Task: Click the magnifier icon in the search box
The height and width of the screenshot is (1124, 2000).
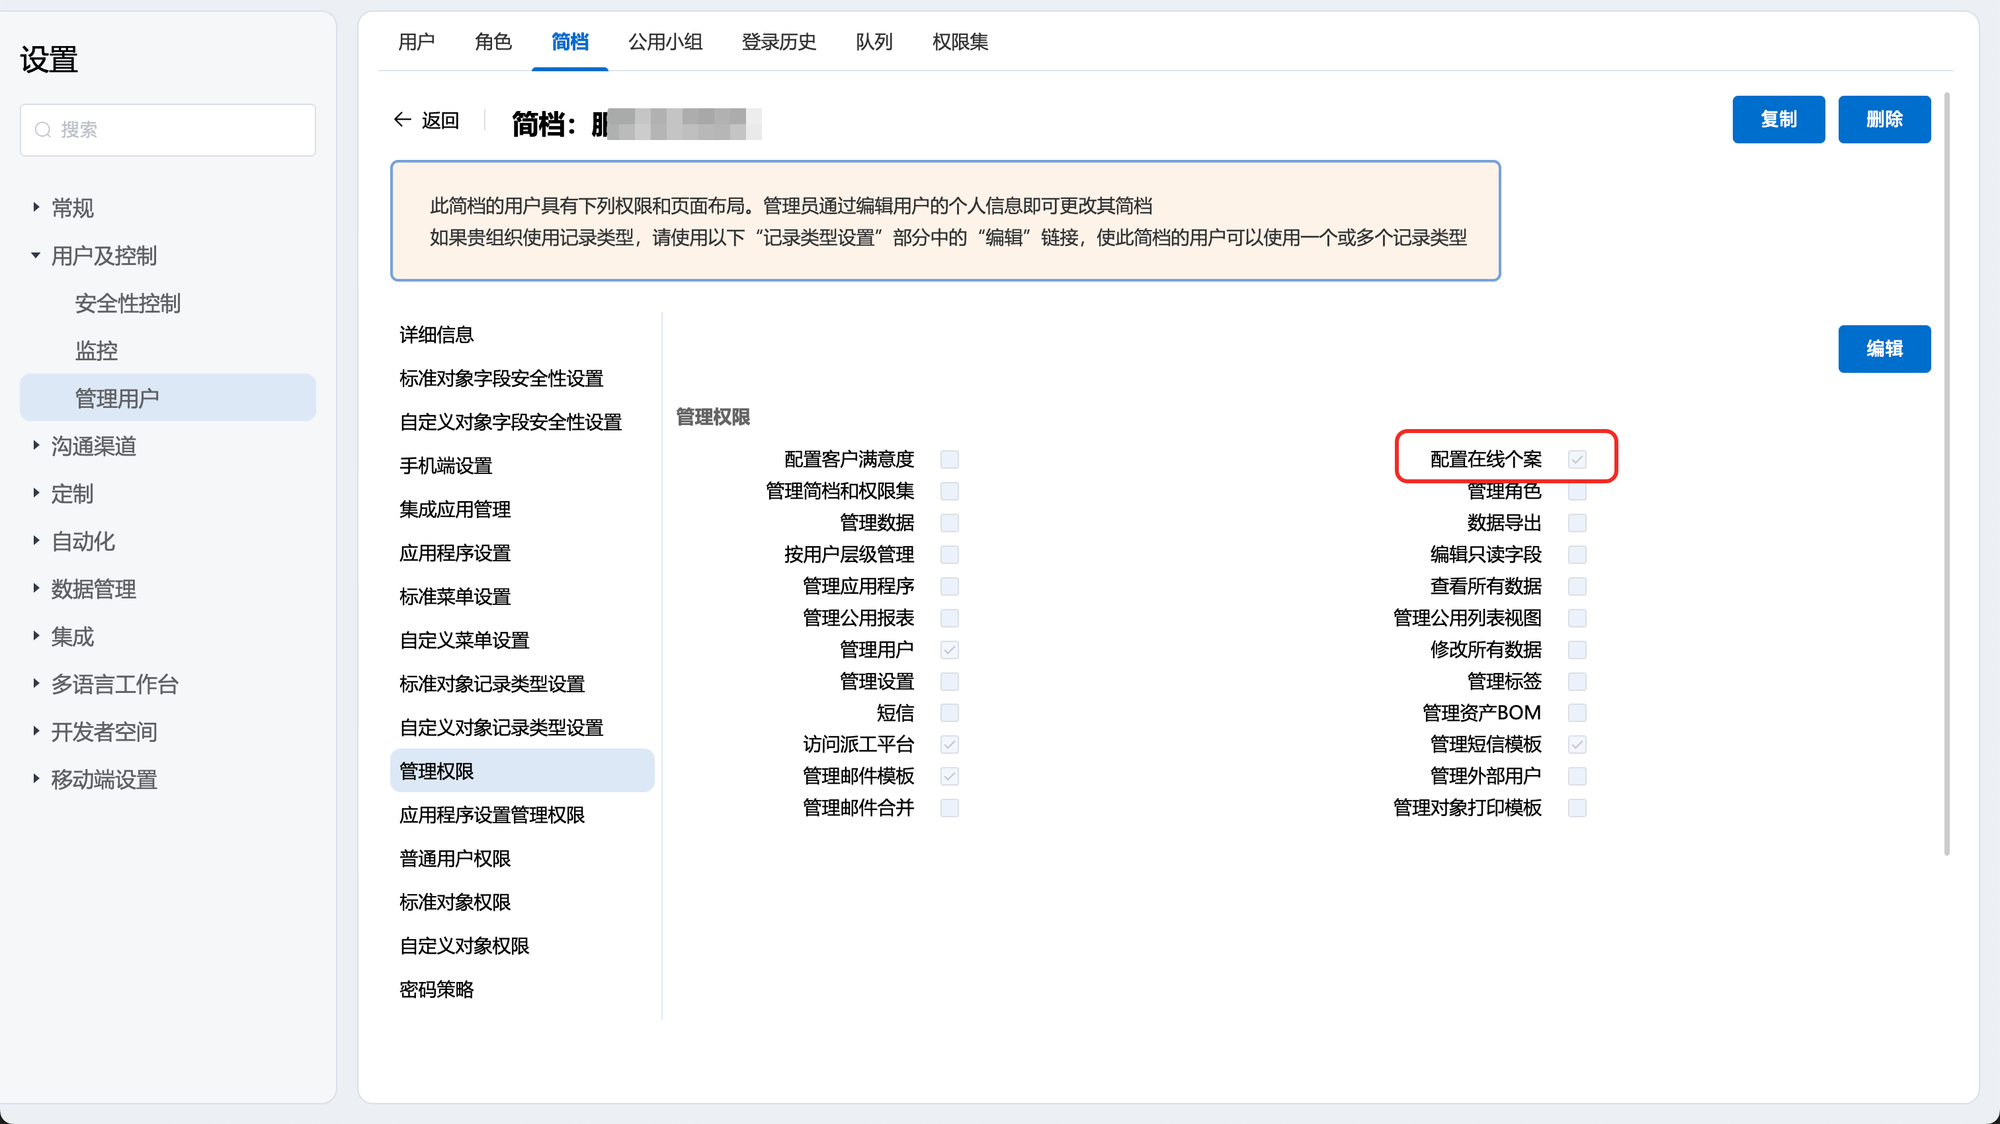Action: [x=43, y=130]
